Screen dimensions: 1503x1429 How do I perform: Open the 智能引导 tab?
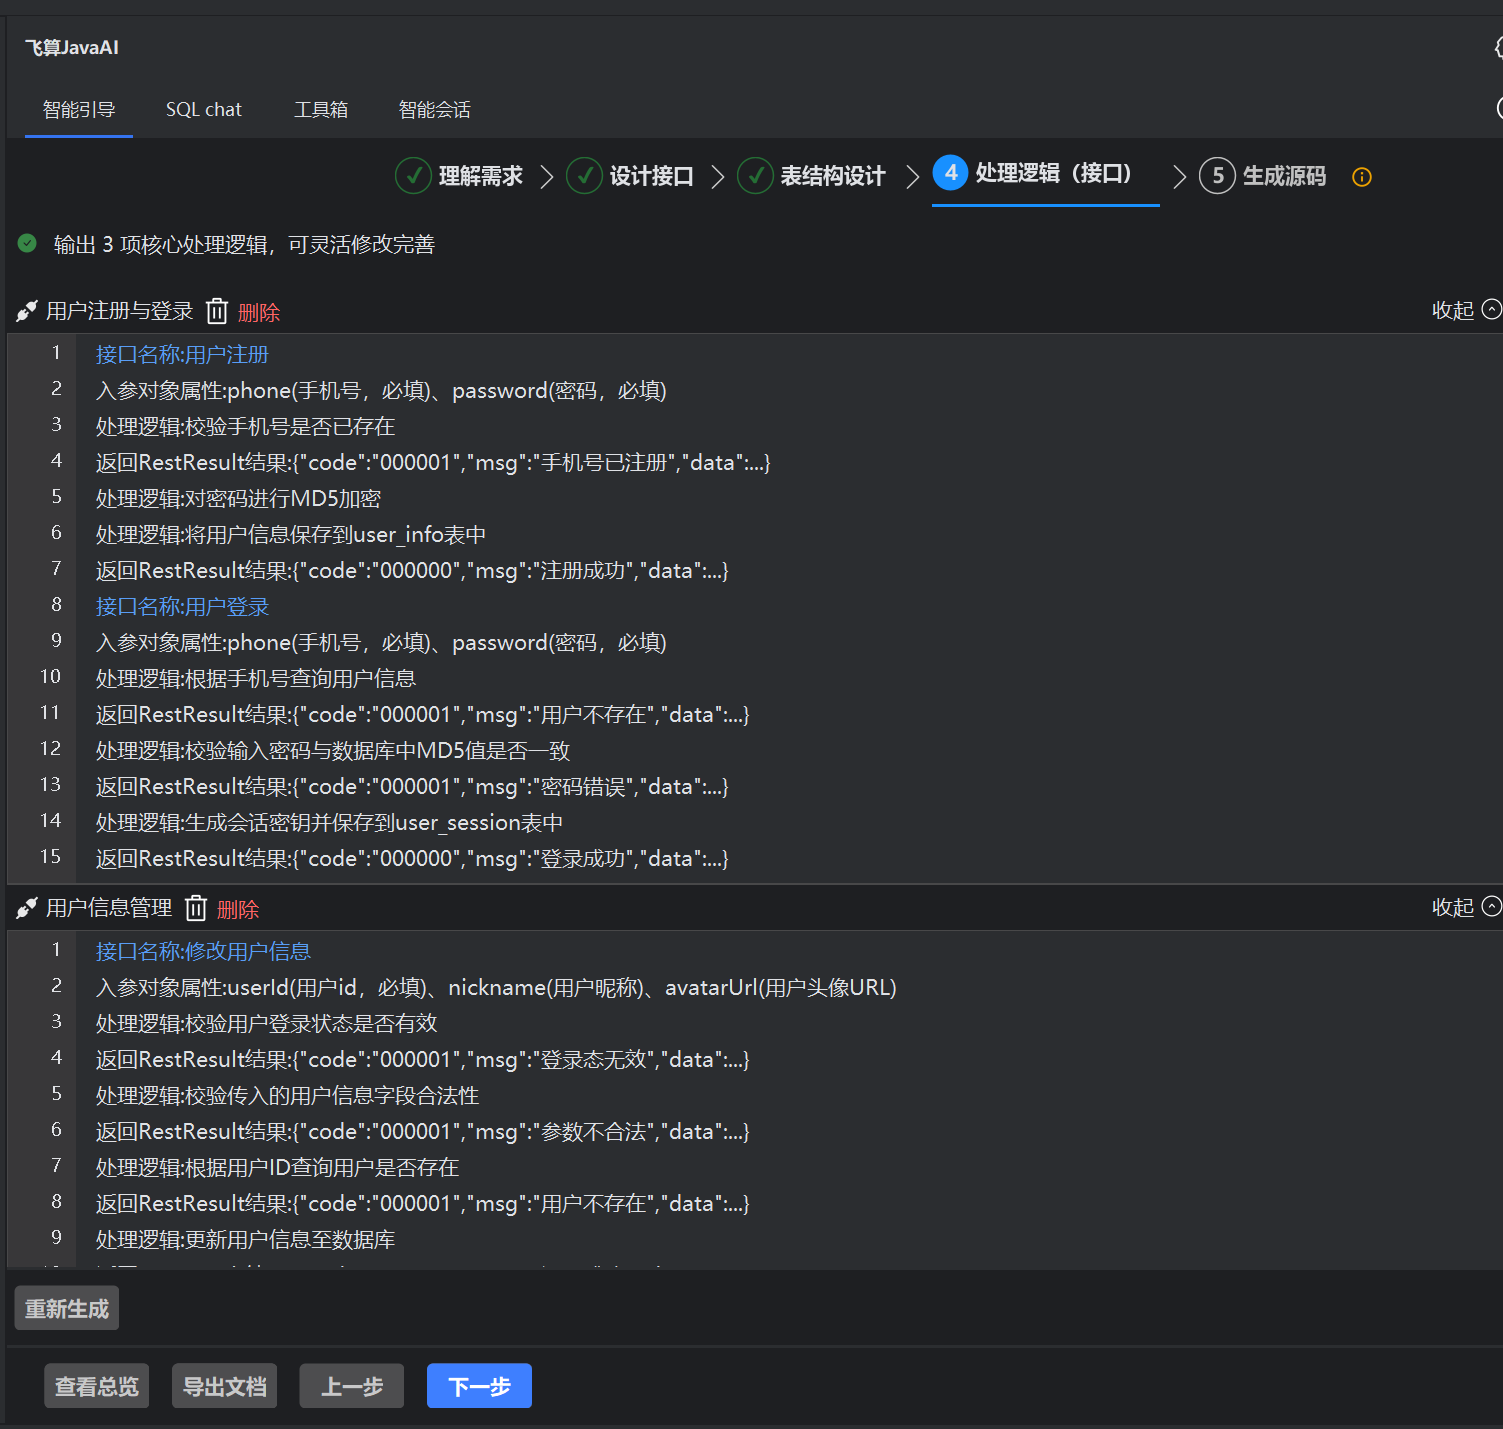(79, 110)
